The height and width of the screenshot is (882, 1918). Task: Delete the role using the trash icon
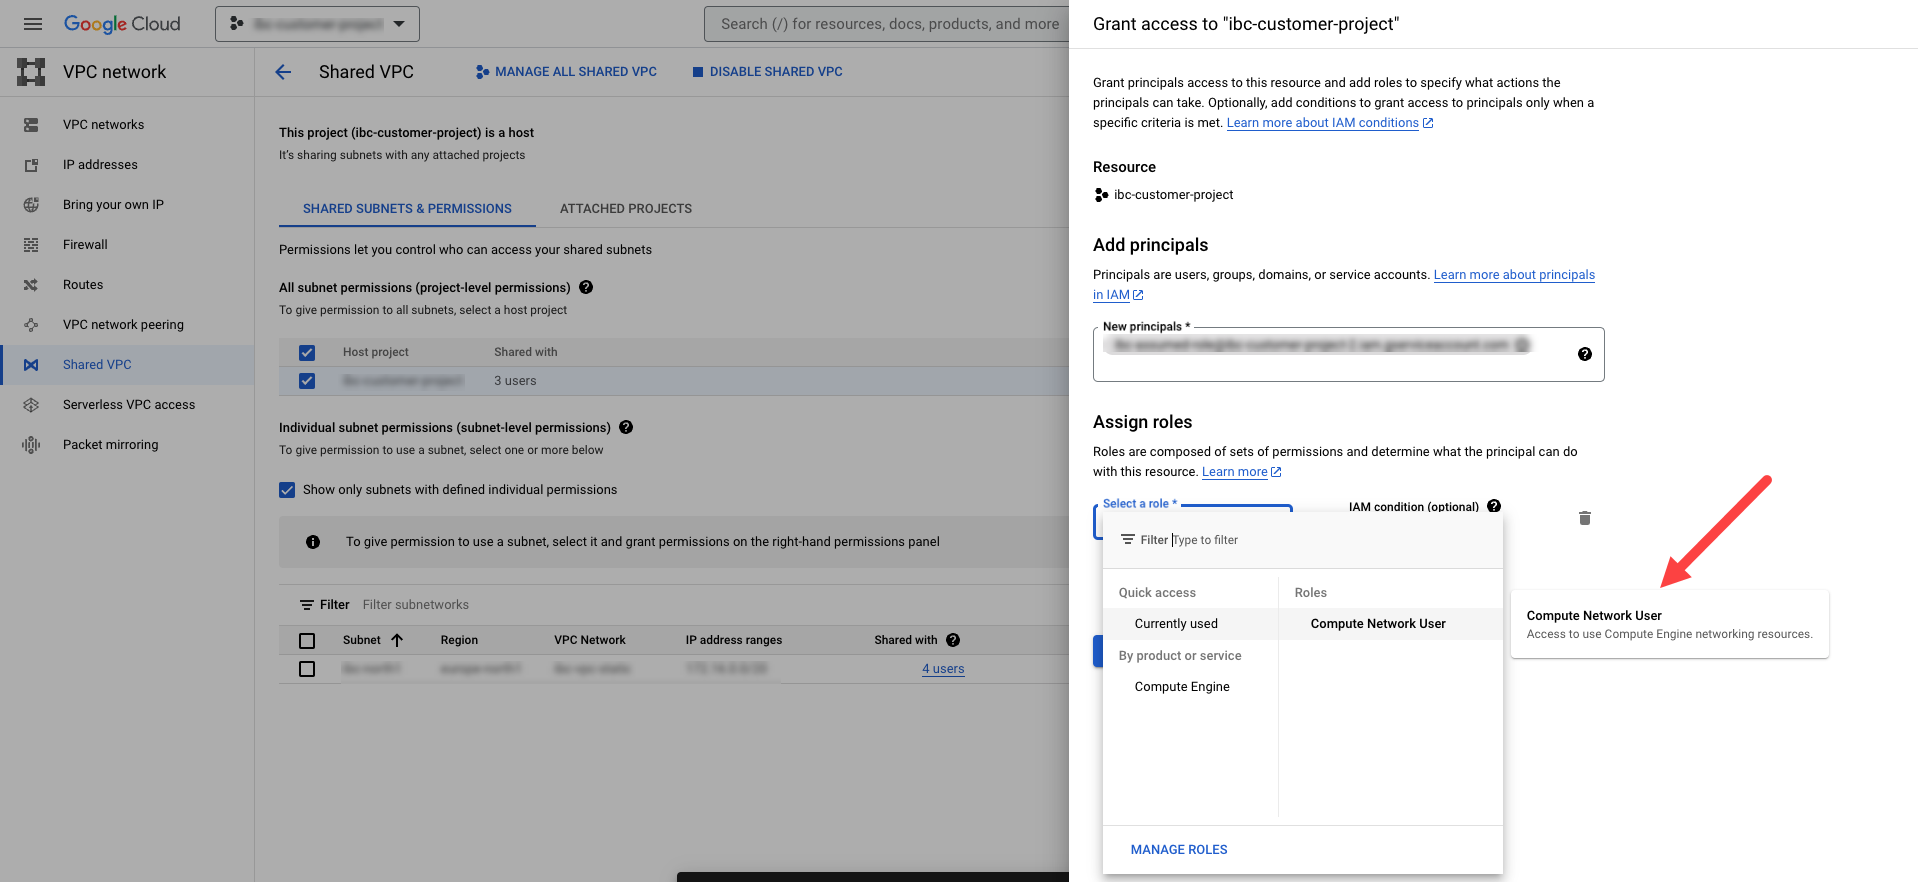click(1584, 518)
